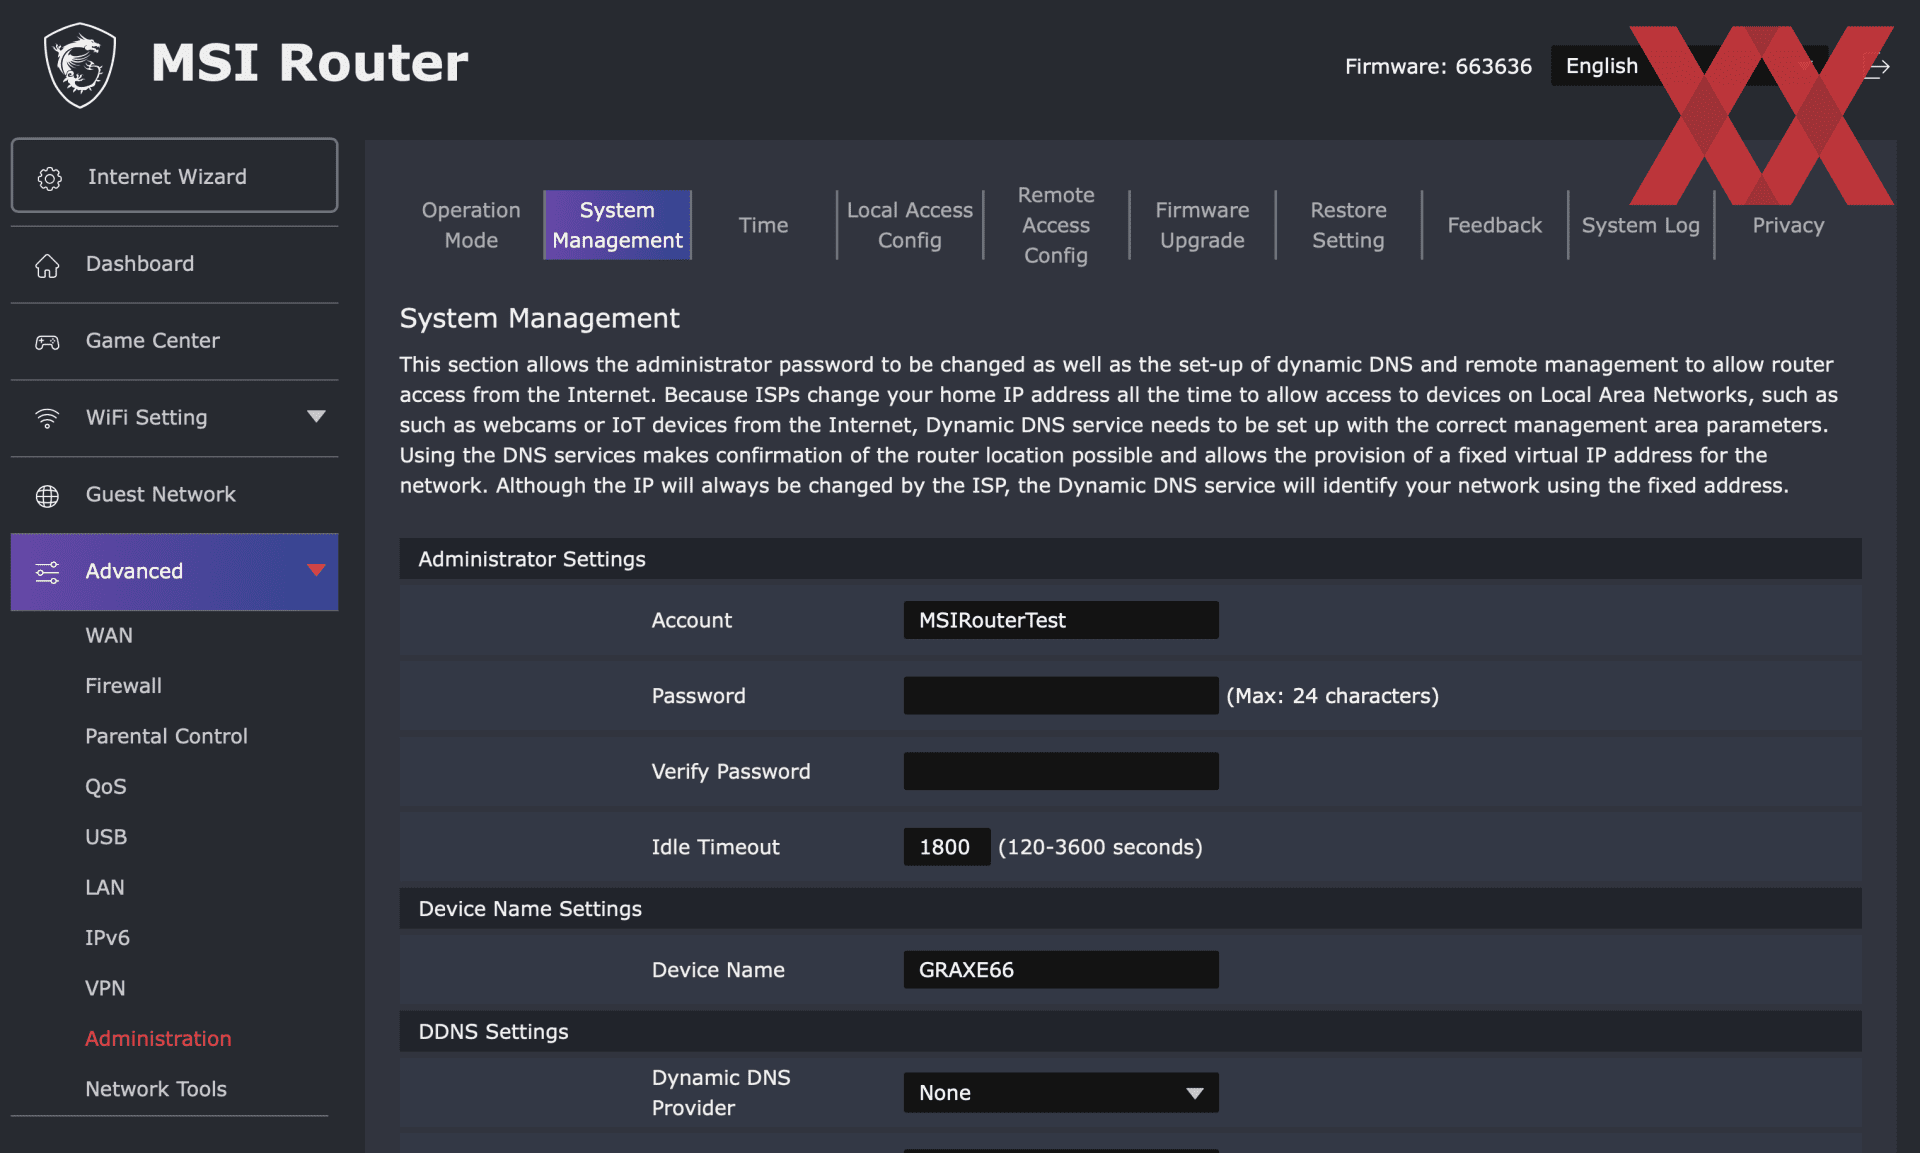Open the English language selector
Image resolution: width=1920 pixels, height=1153 pixels.
click(1689, 66)
